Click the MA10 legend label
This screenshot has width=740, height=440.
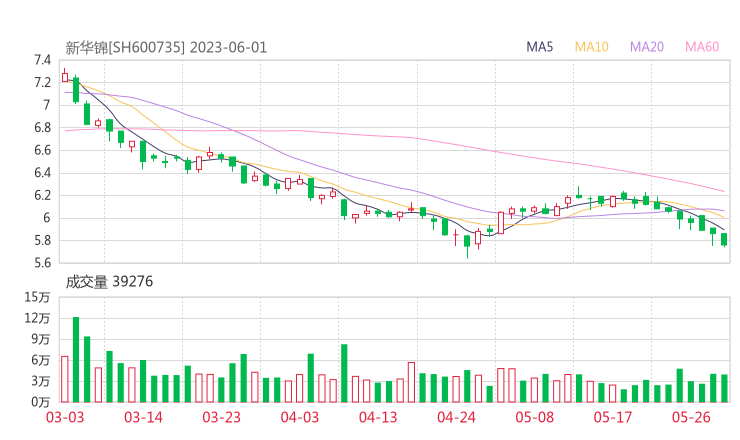591,47
